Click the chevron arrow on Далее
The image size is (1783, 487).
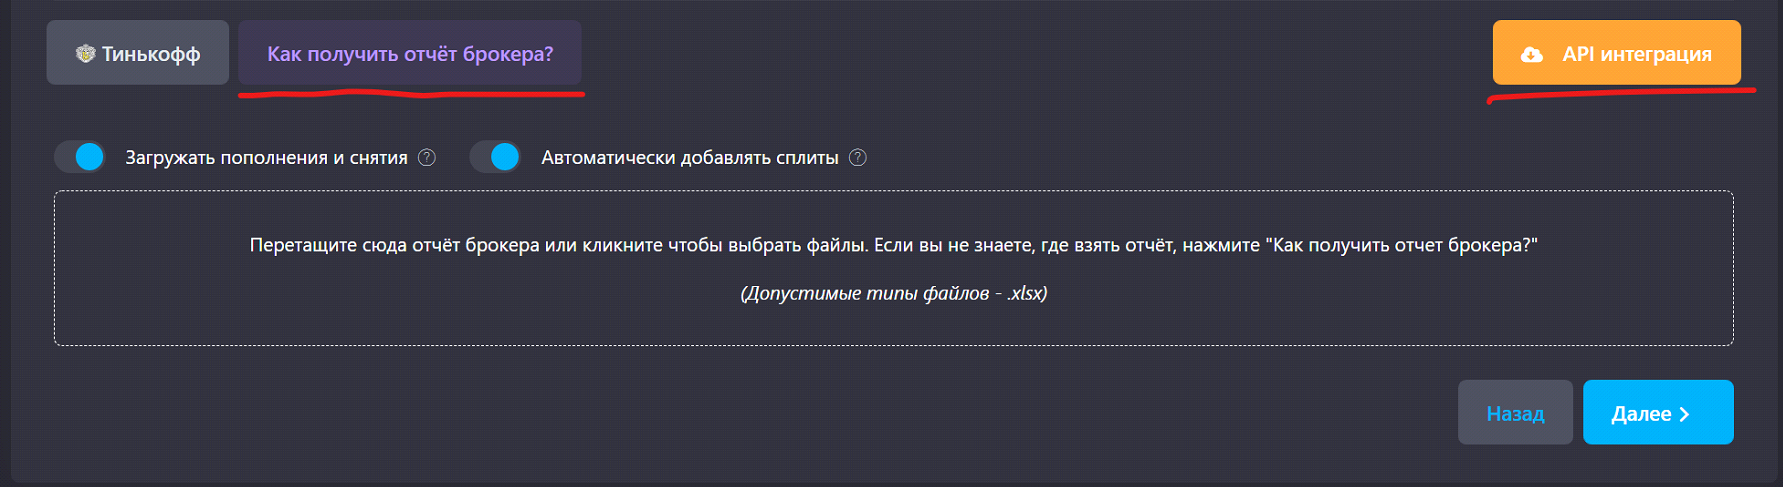[1685, 414]
